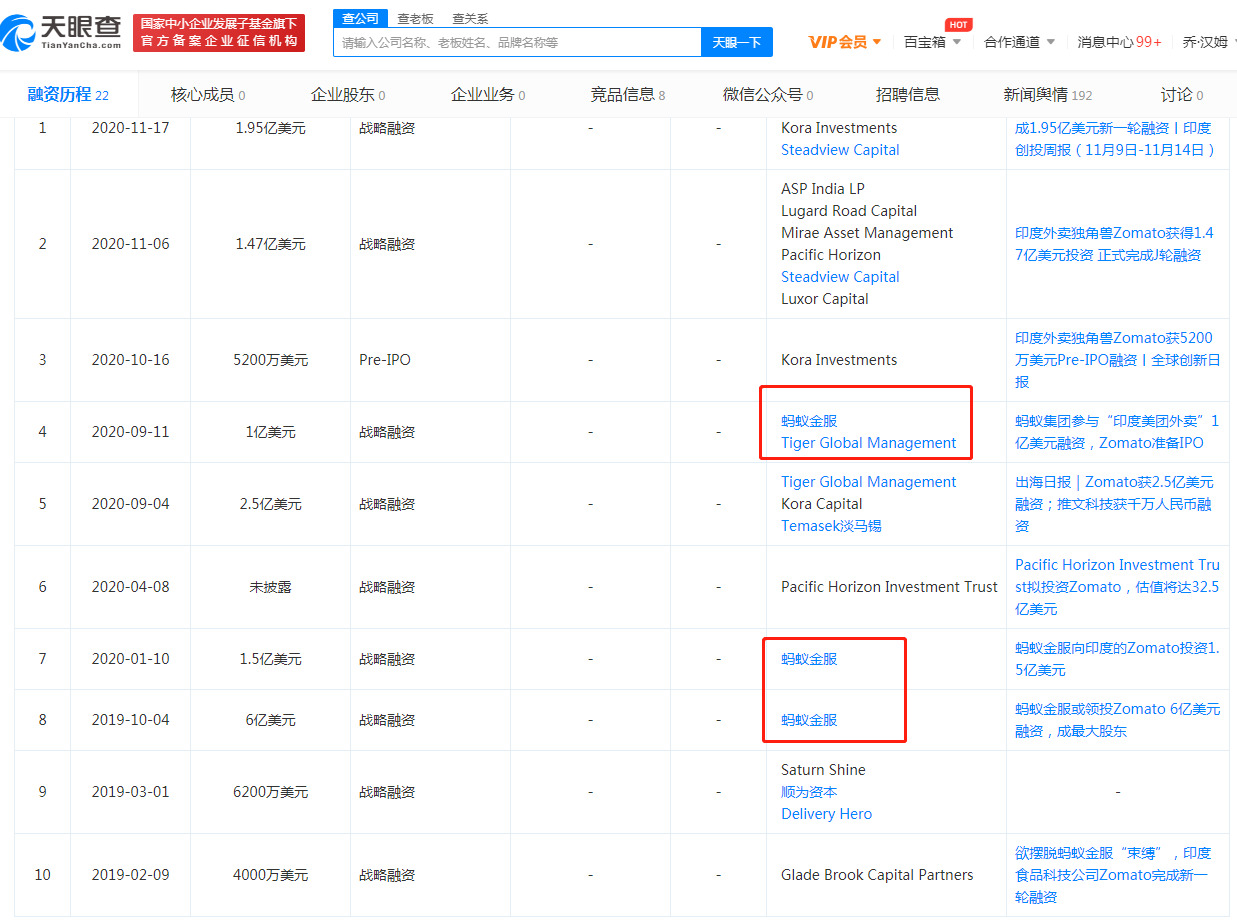Open news 蚂蚁金服或领投Zomato 6亿美元
The image size is (1237, 923).
[x=1117, y=720]
